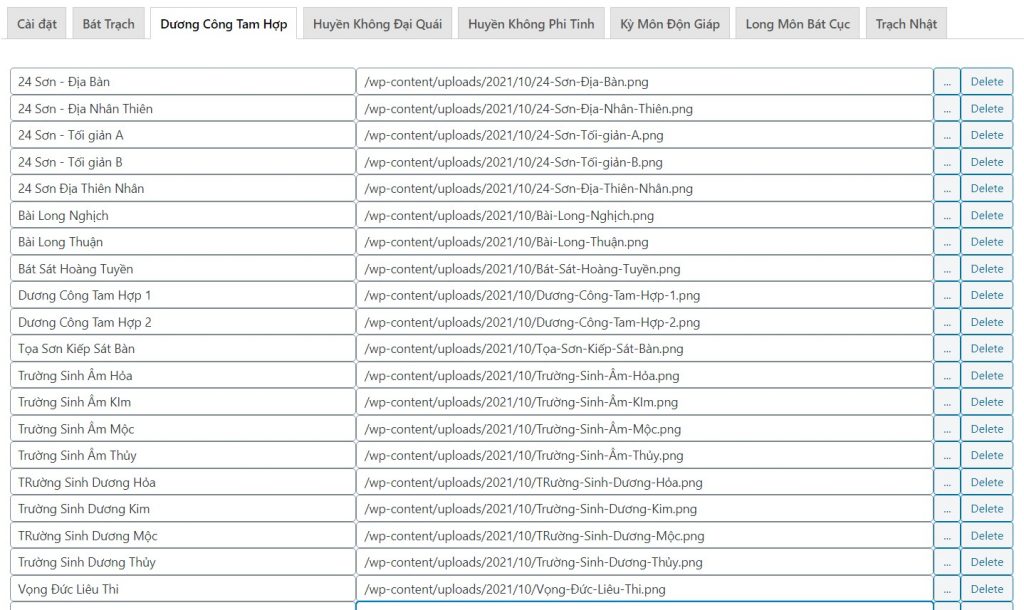Viewport: 1024px width, 610px height.
Task: Click browse button for 24 Sơn - Địa Bàn row
Action: 946,82
